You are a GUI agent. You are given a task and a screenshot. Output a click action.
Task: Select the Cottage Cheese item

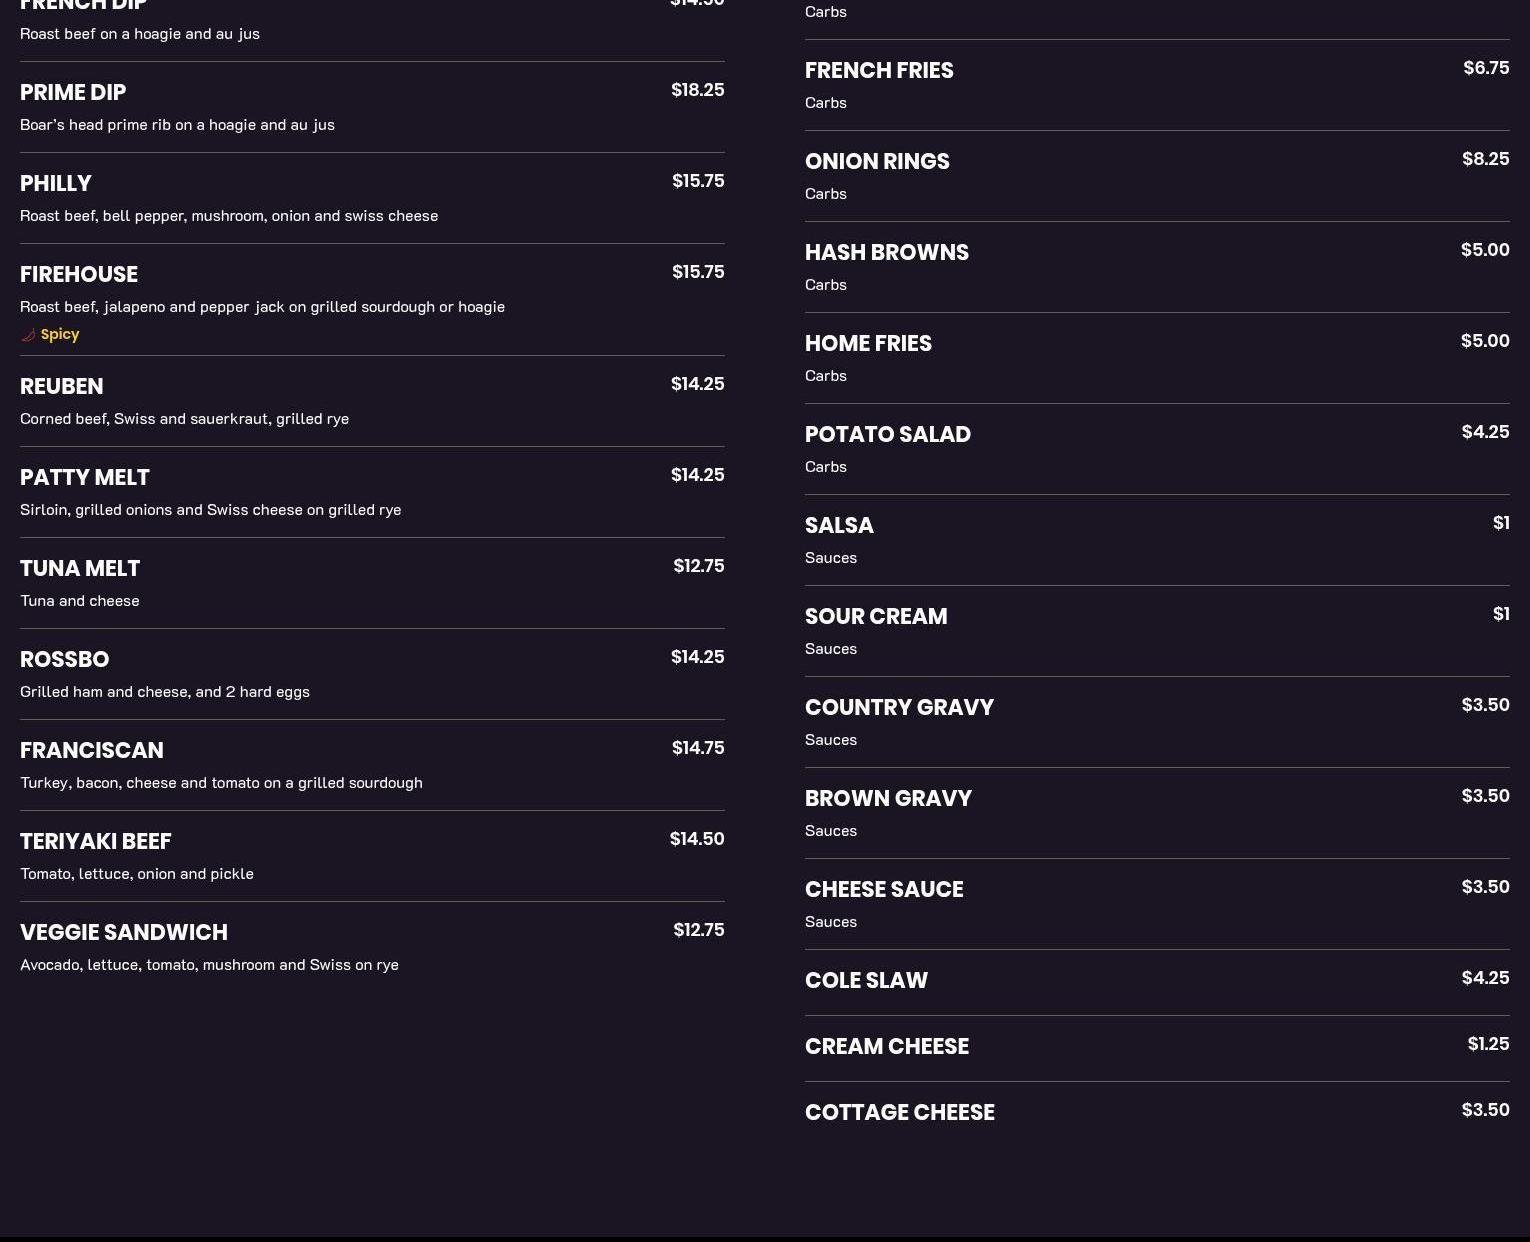(x=900, y=1113)
